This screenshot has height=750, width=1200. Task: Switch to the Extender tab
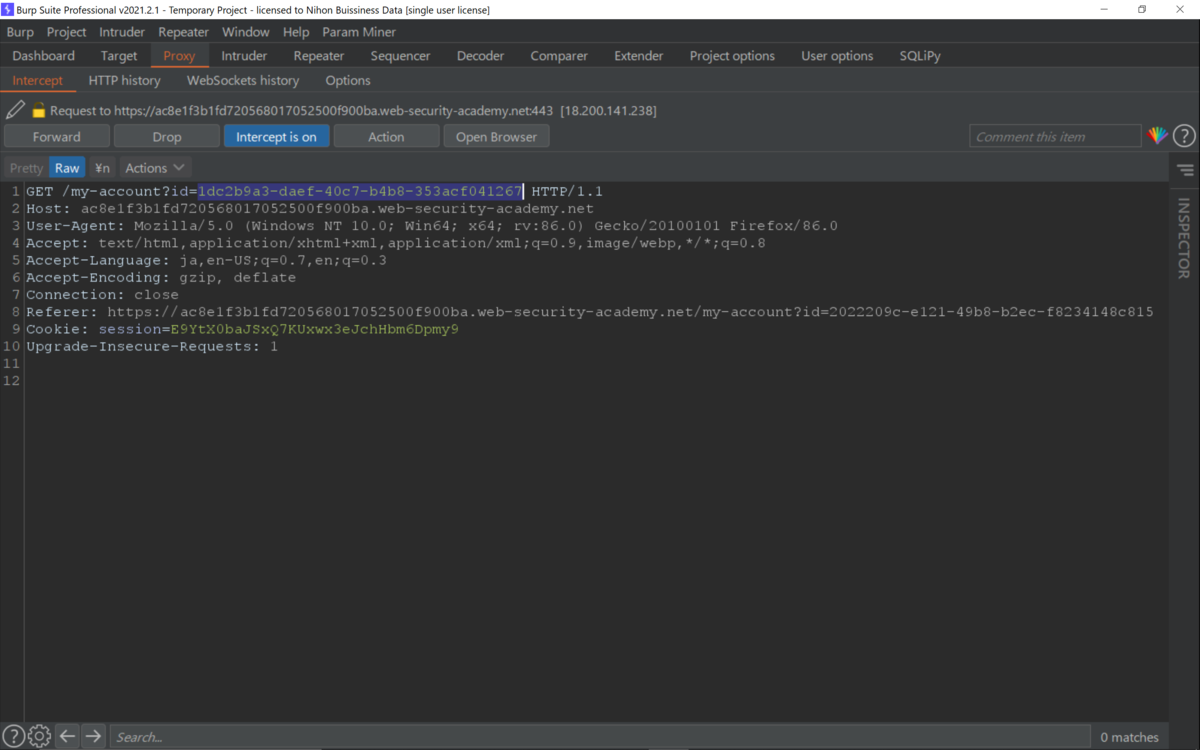639,56
